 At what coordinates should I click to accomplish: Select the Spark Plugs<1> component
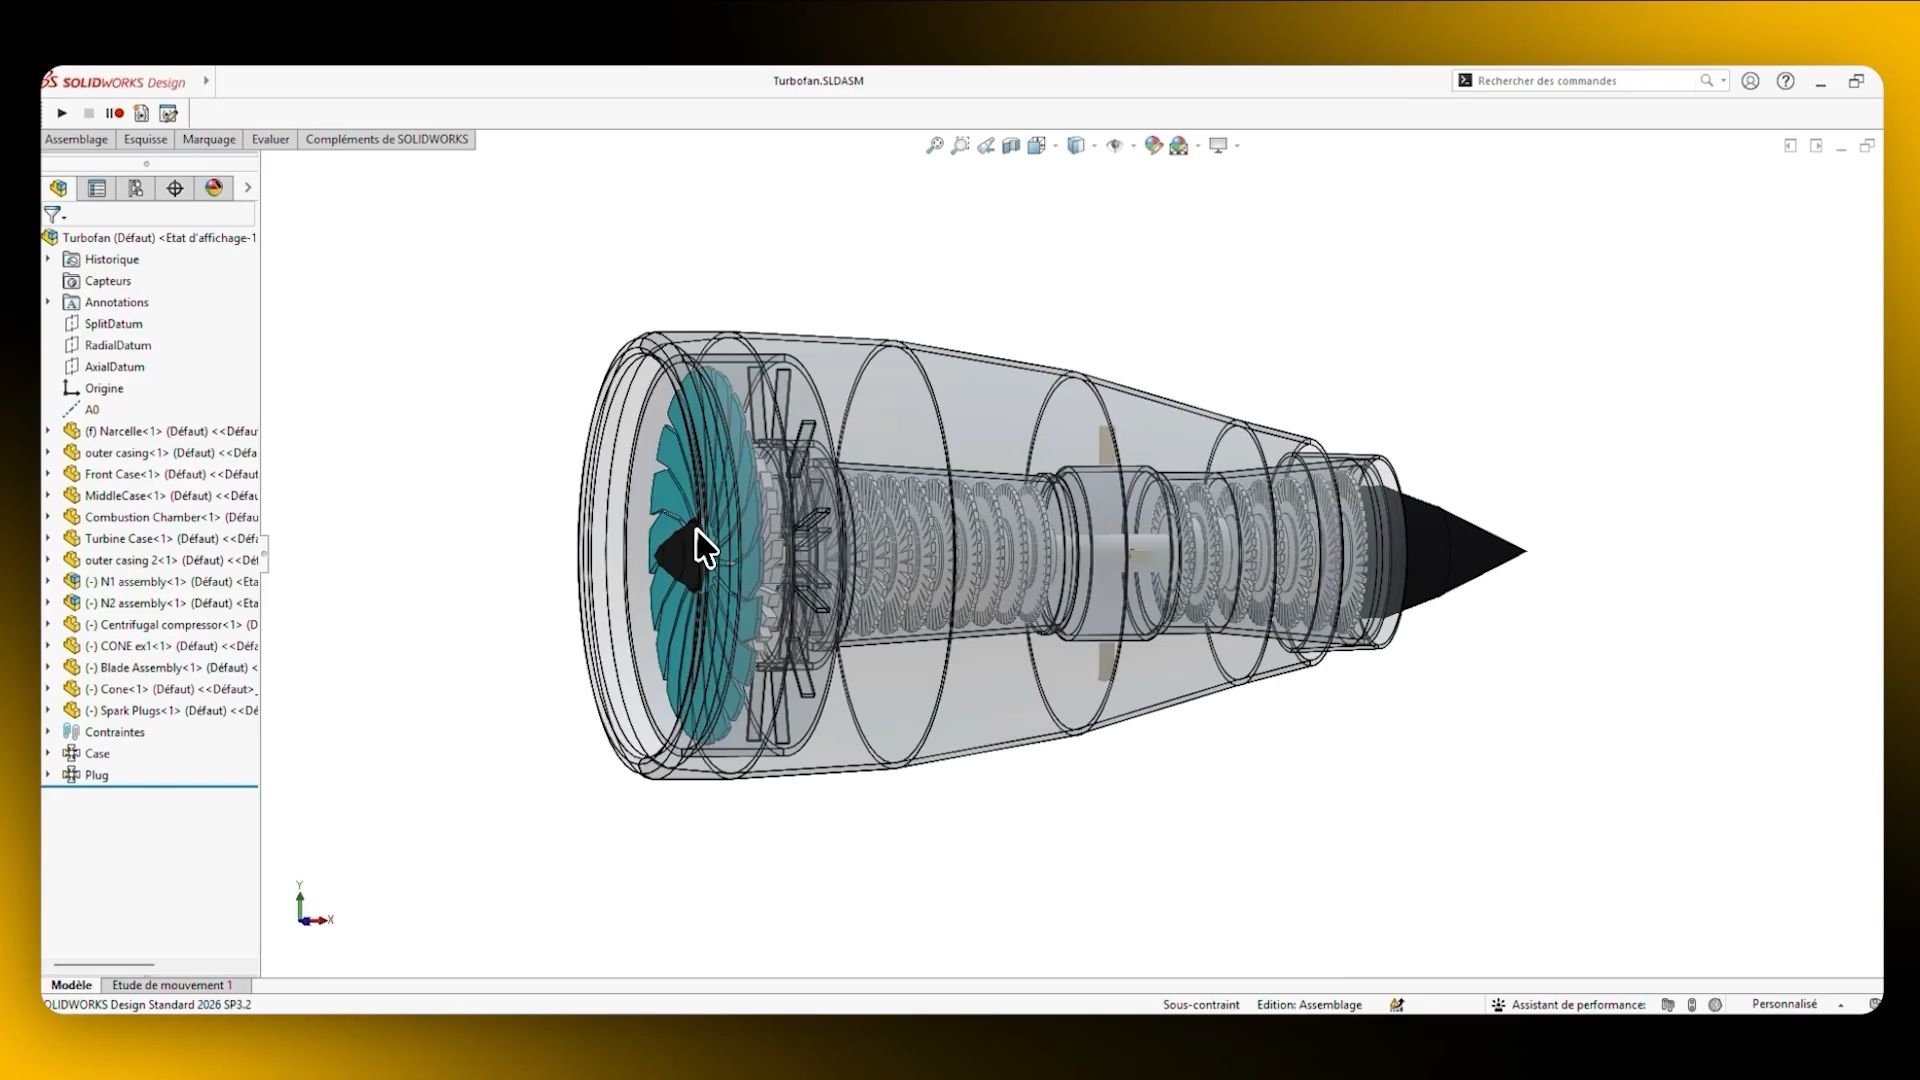[160, 711]
